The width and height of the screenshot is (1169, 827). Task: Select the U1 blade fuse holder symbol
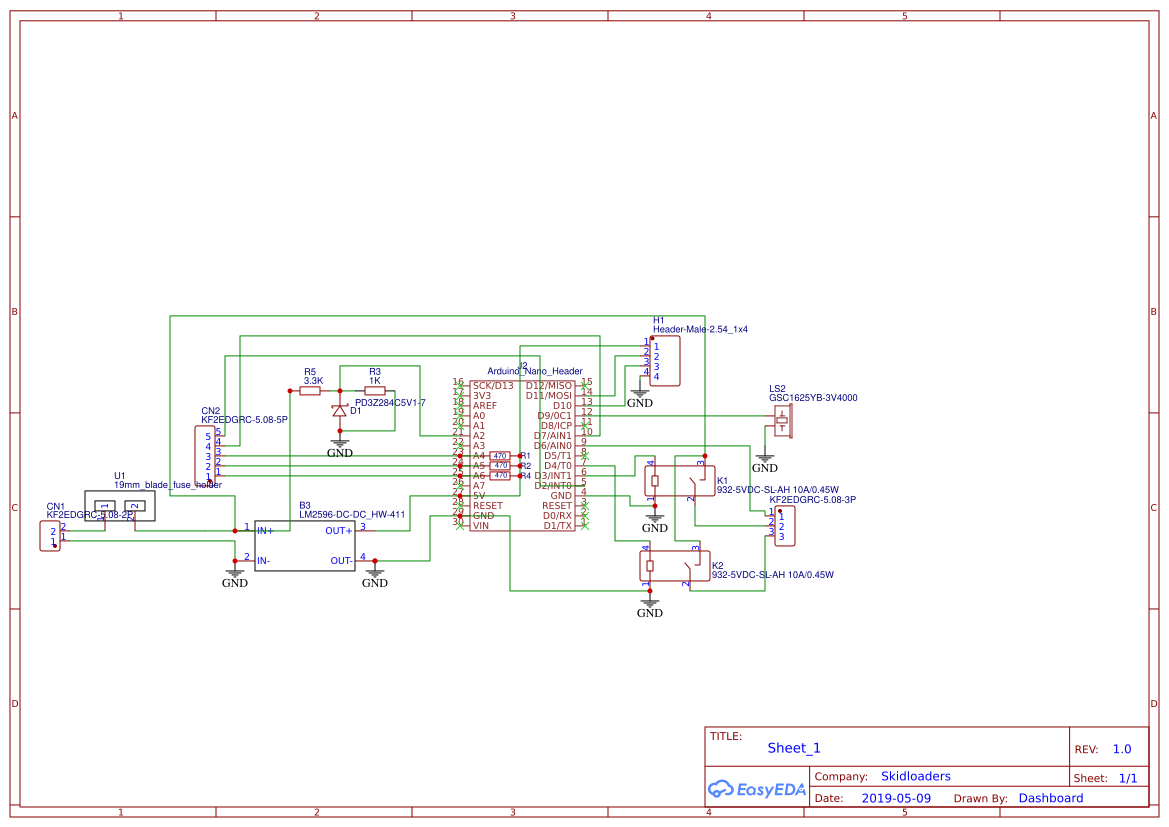pos(120,505)
